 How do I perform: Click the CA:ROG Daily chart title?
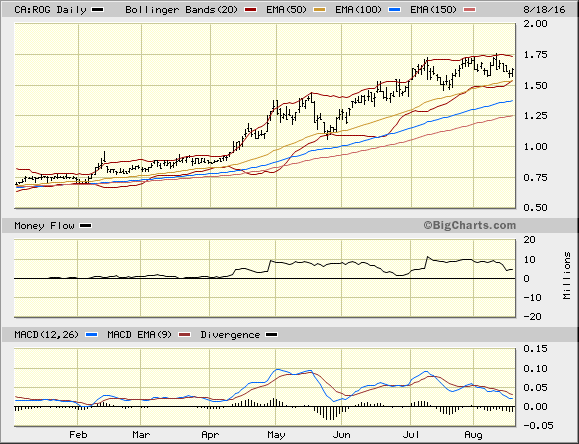click(x=50, y=10)
